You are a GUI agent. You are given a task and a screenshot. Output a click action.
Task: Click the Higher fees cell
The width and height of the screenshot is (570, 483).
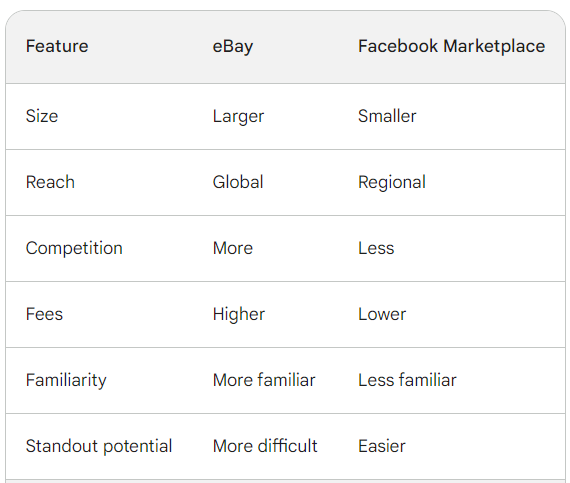tap(239, 315)
